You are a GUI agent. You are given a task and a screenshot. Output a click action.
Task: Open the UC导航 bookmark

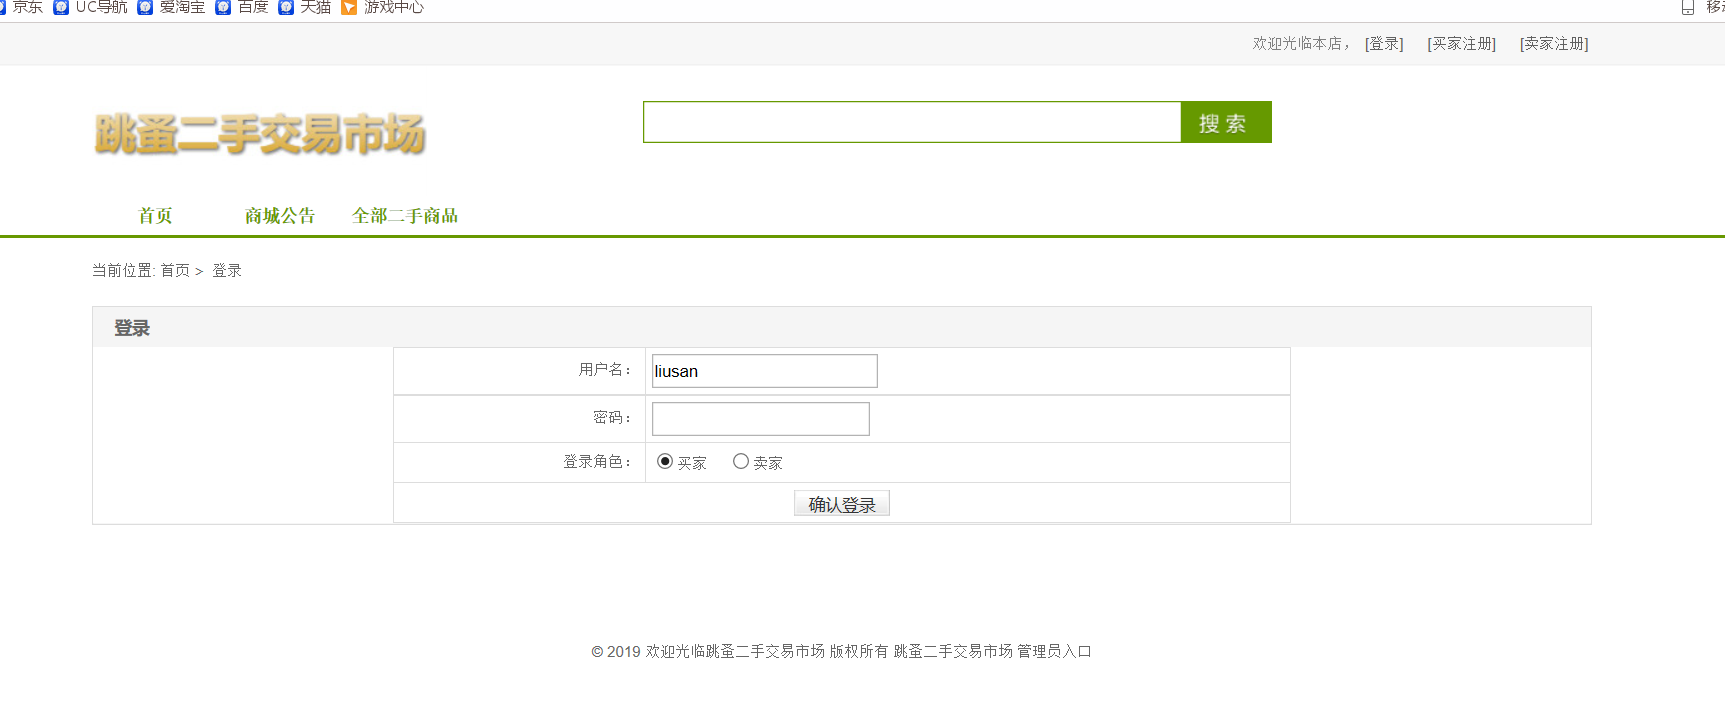click(91, 7)
